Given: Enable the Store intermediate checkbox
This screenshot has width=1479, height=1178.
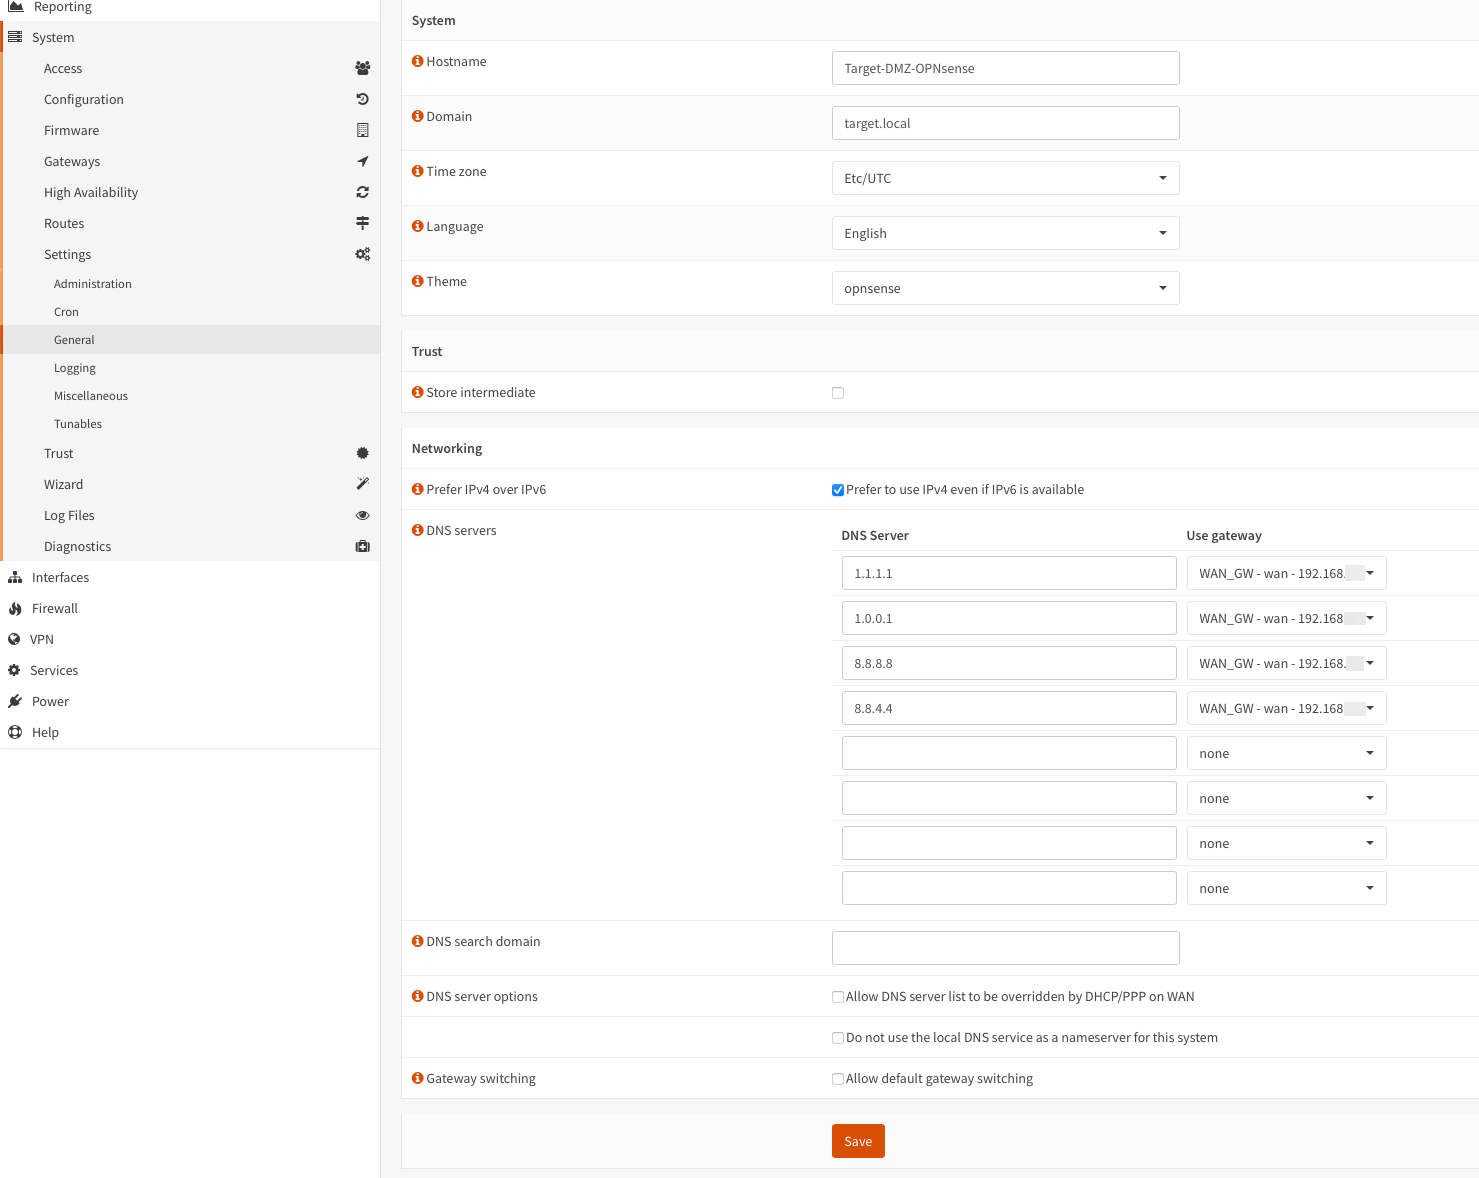Looking at the screenshot, I should point(838,393).
